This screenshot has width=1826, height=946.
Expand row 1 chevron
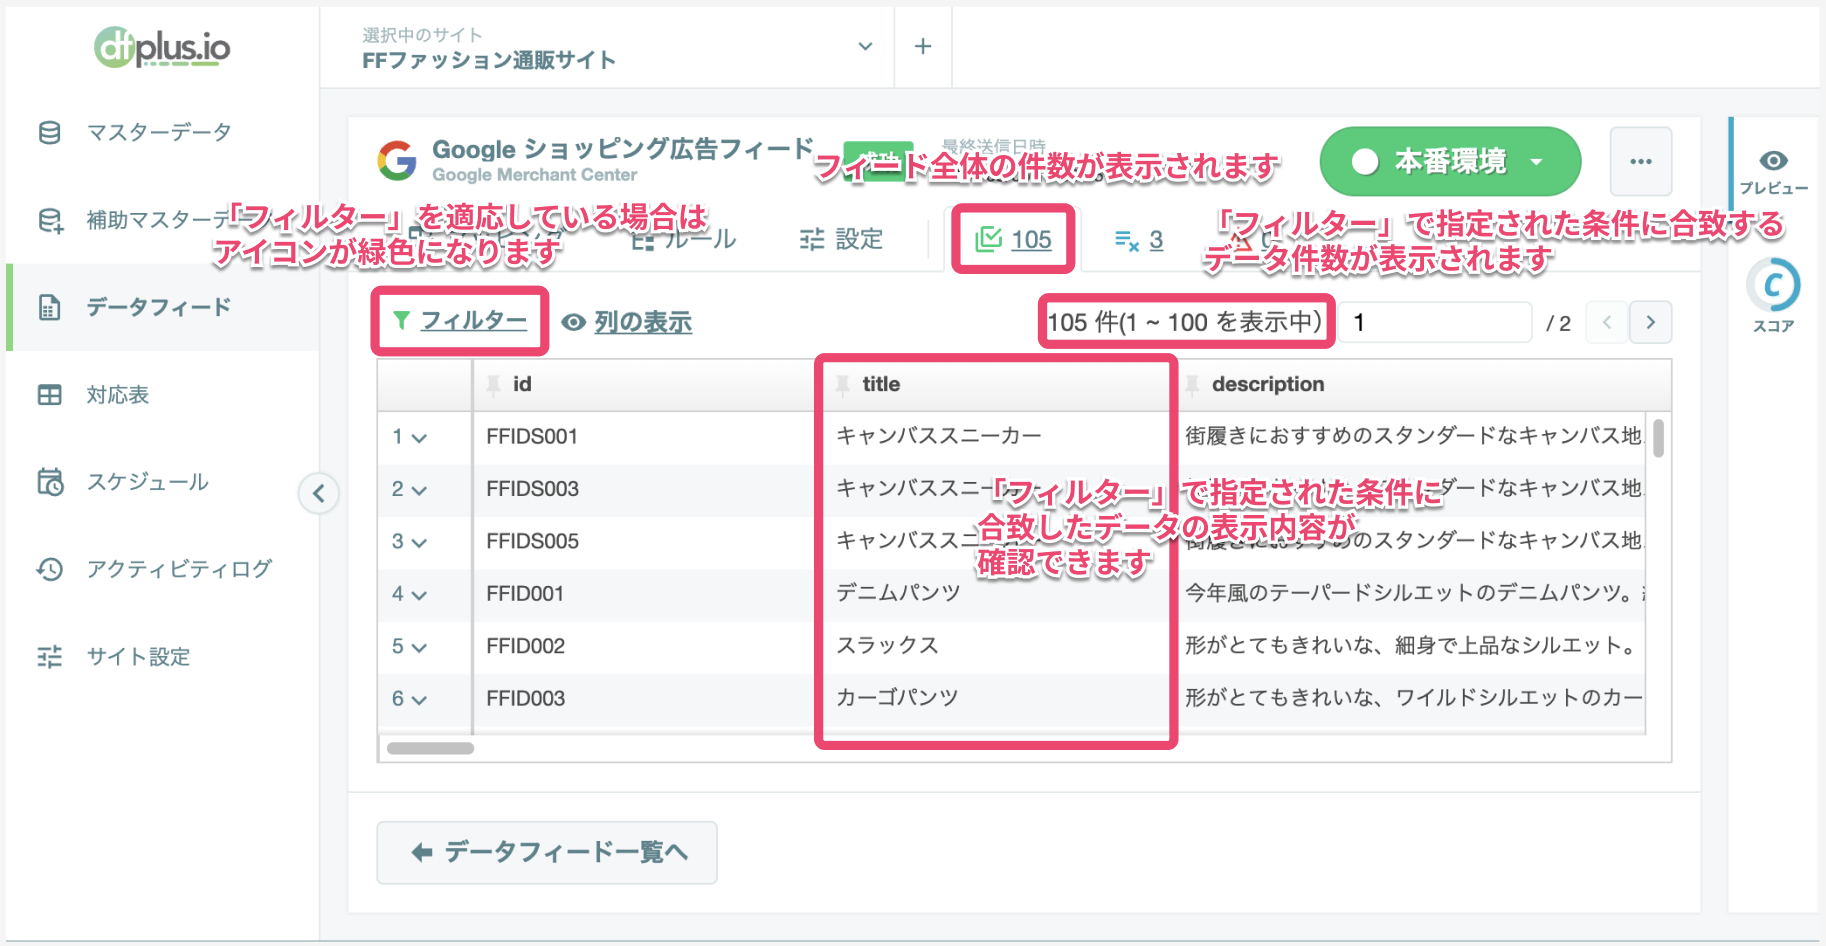point(419,438)
